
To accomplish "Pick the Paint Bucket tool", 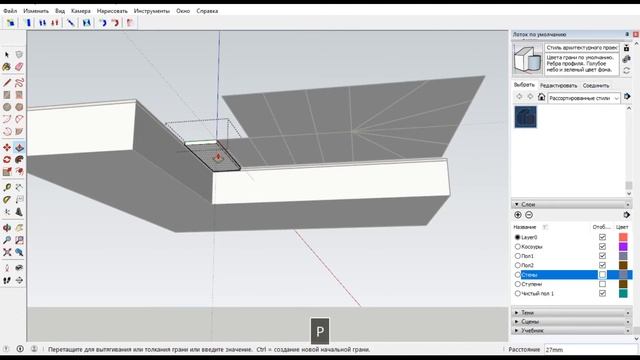I will [7, 67].
